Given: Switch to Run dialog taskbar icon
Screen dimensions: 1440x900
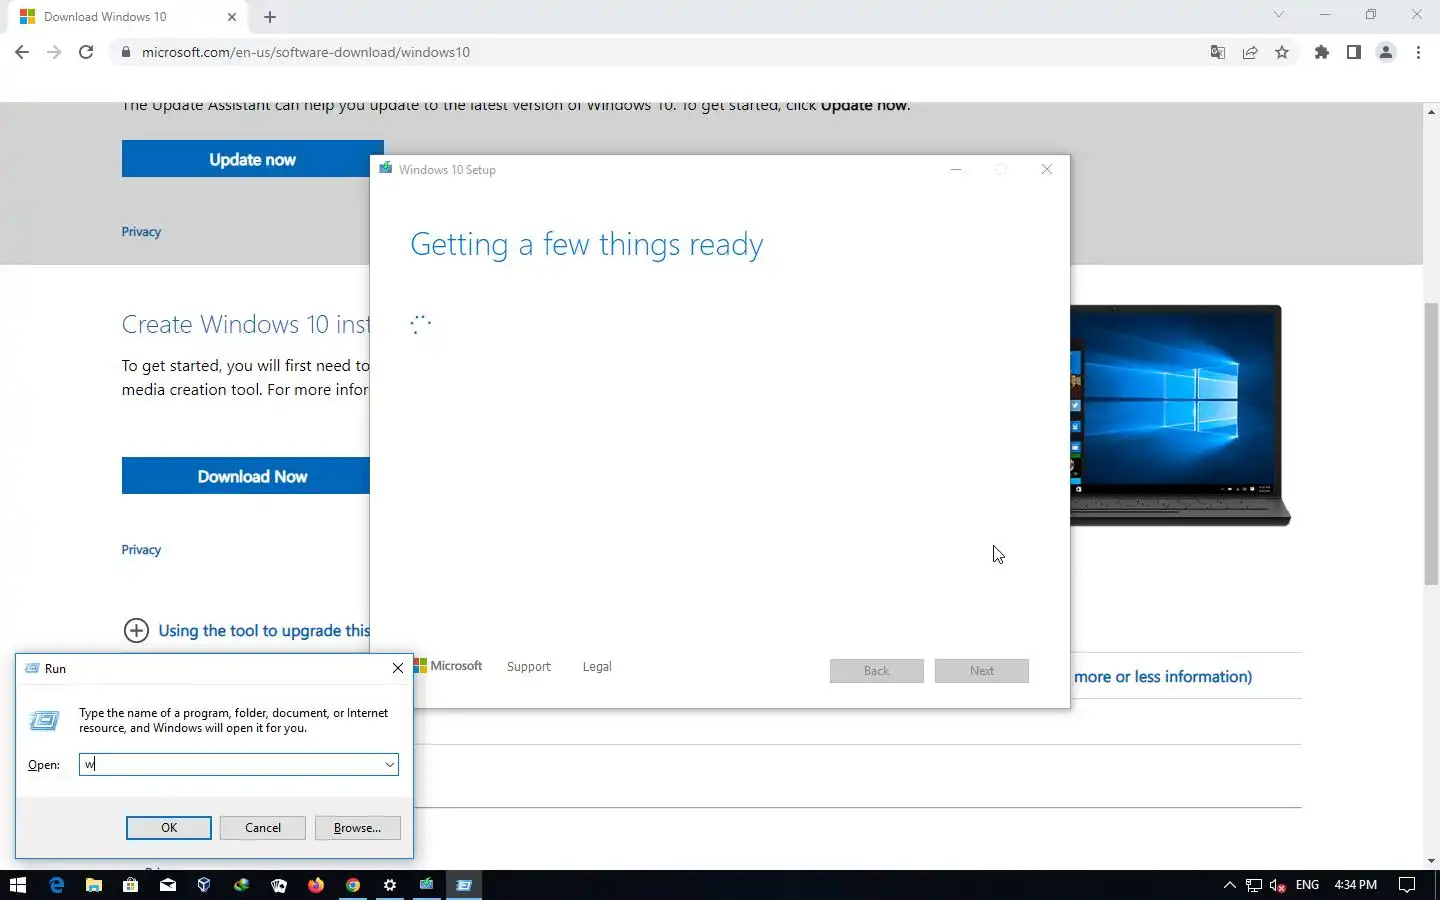Looking at the screenshot, I should click(463, 885).
